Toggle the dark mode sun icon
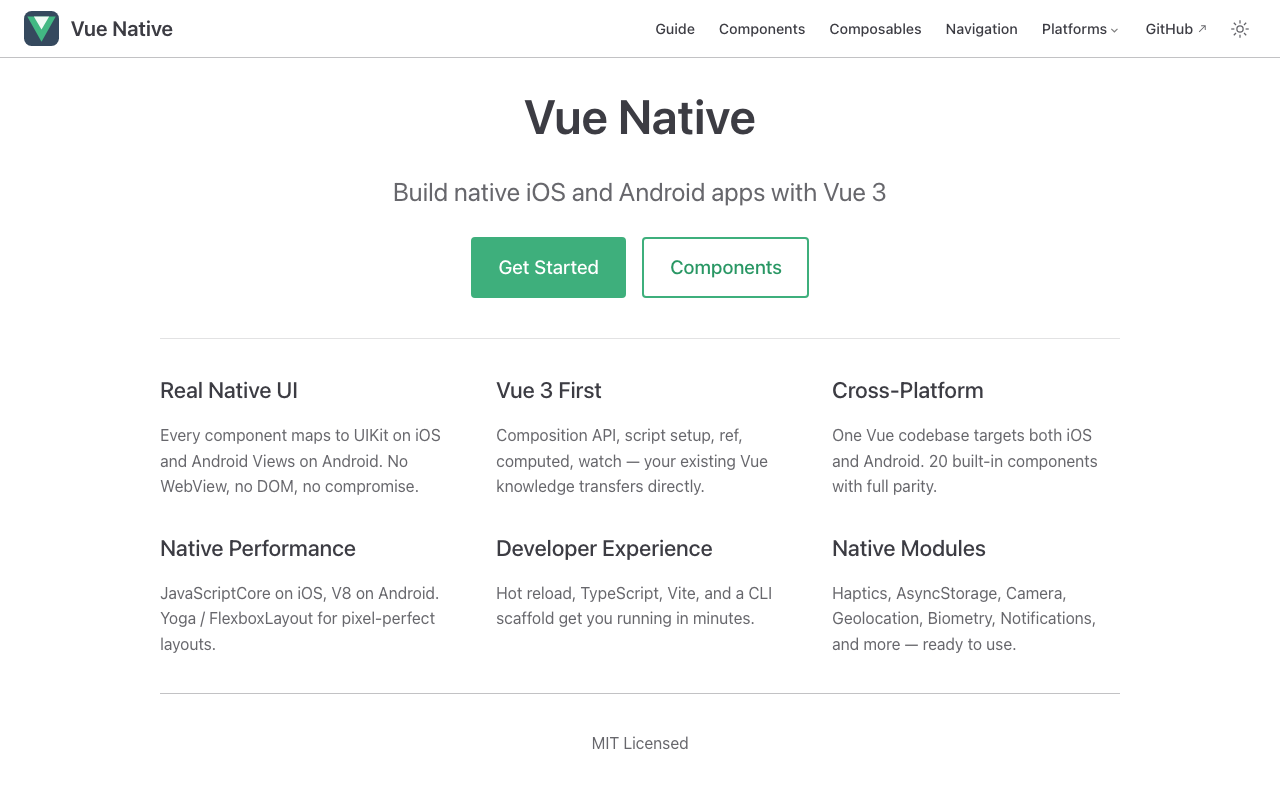This screenshot has height=792, width=1280. coord(1239,29)
